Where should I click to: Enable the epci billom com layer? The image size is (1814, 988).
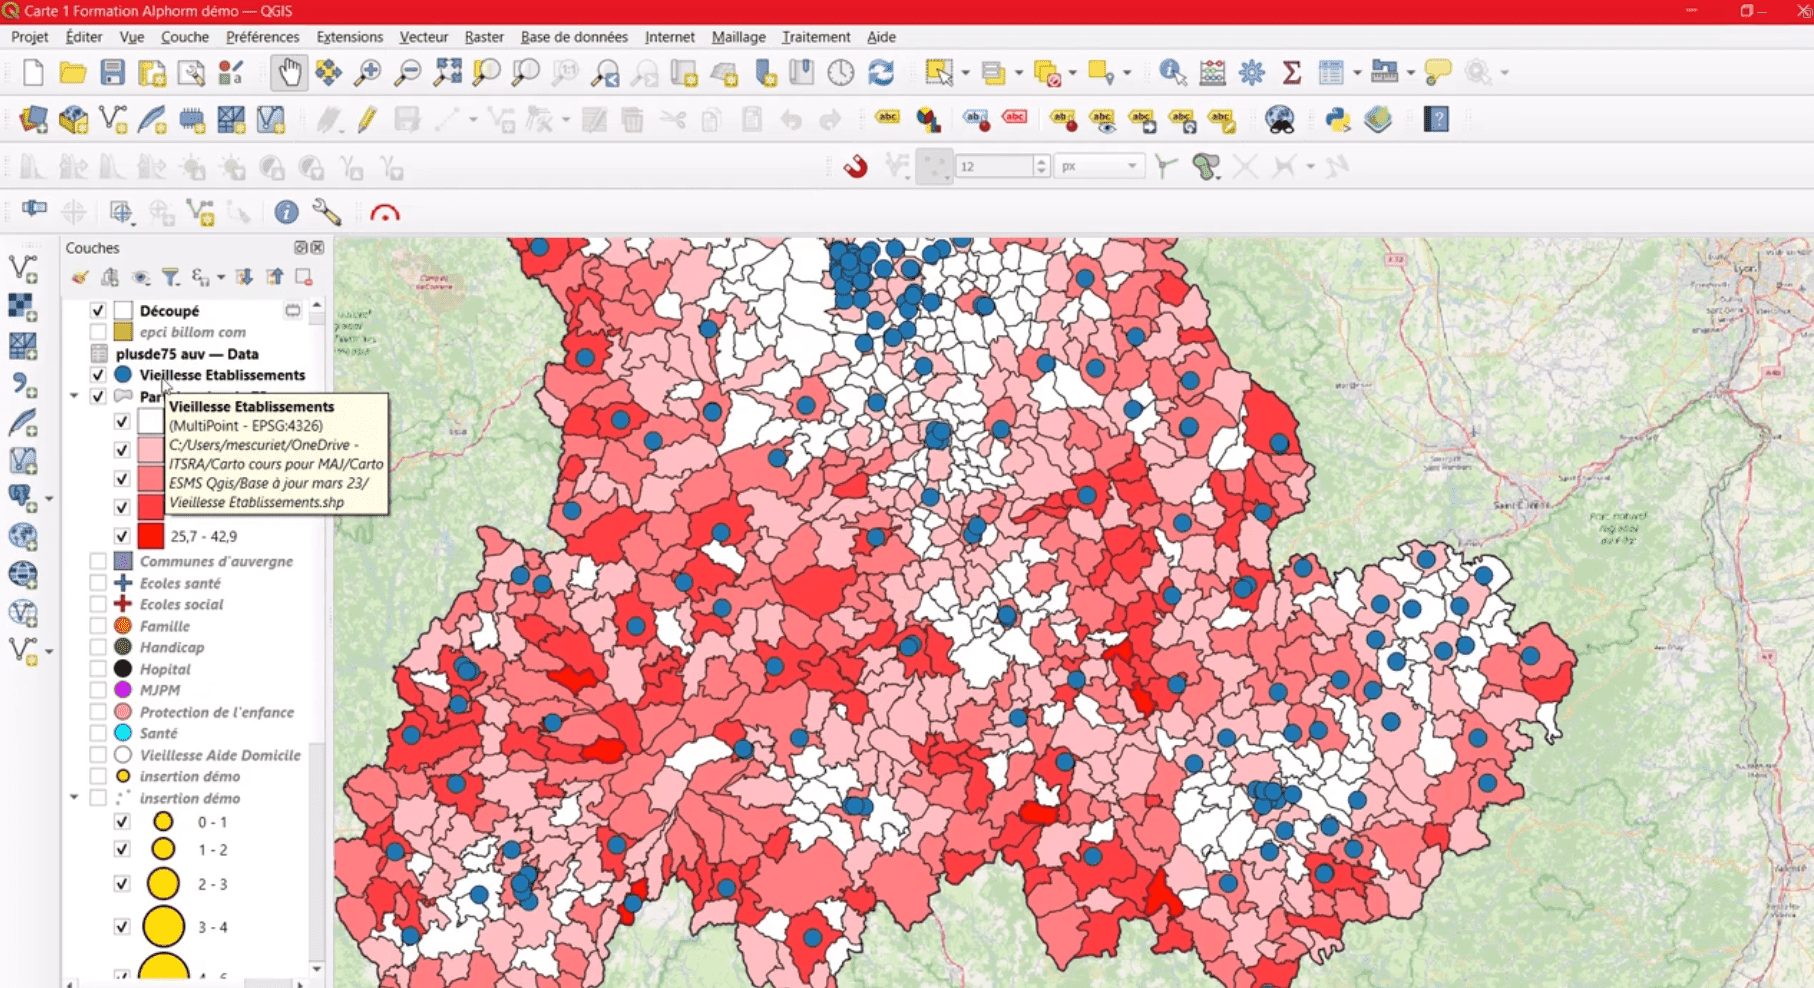(98, 332)
